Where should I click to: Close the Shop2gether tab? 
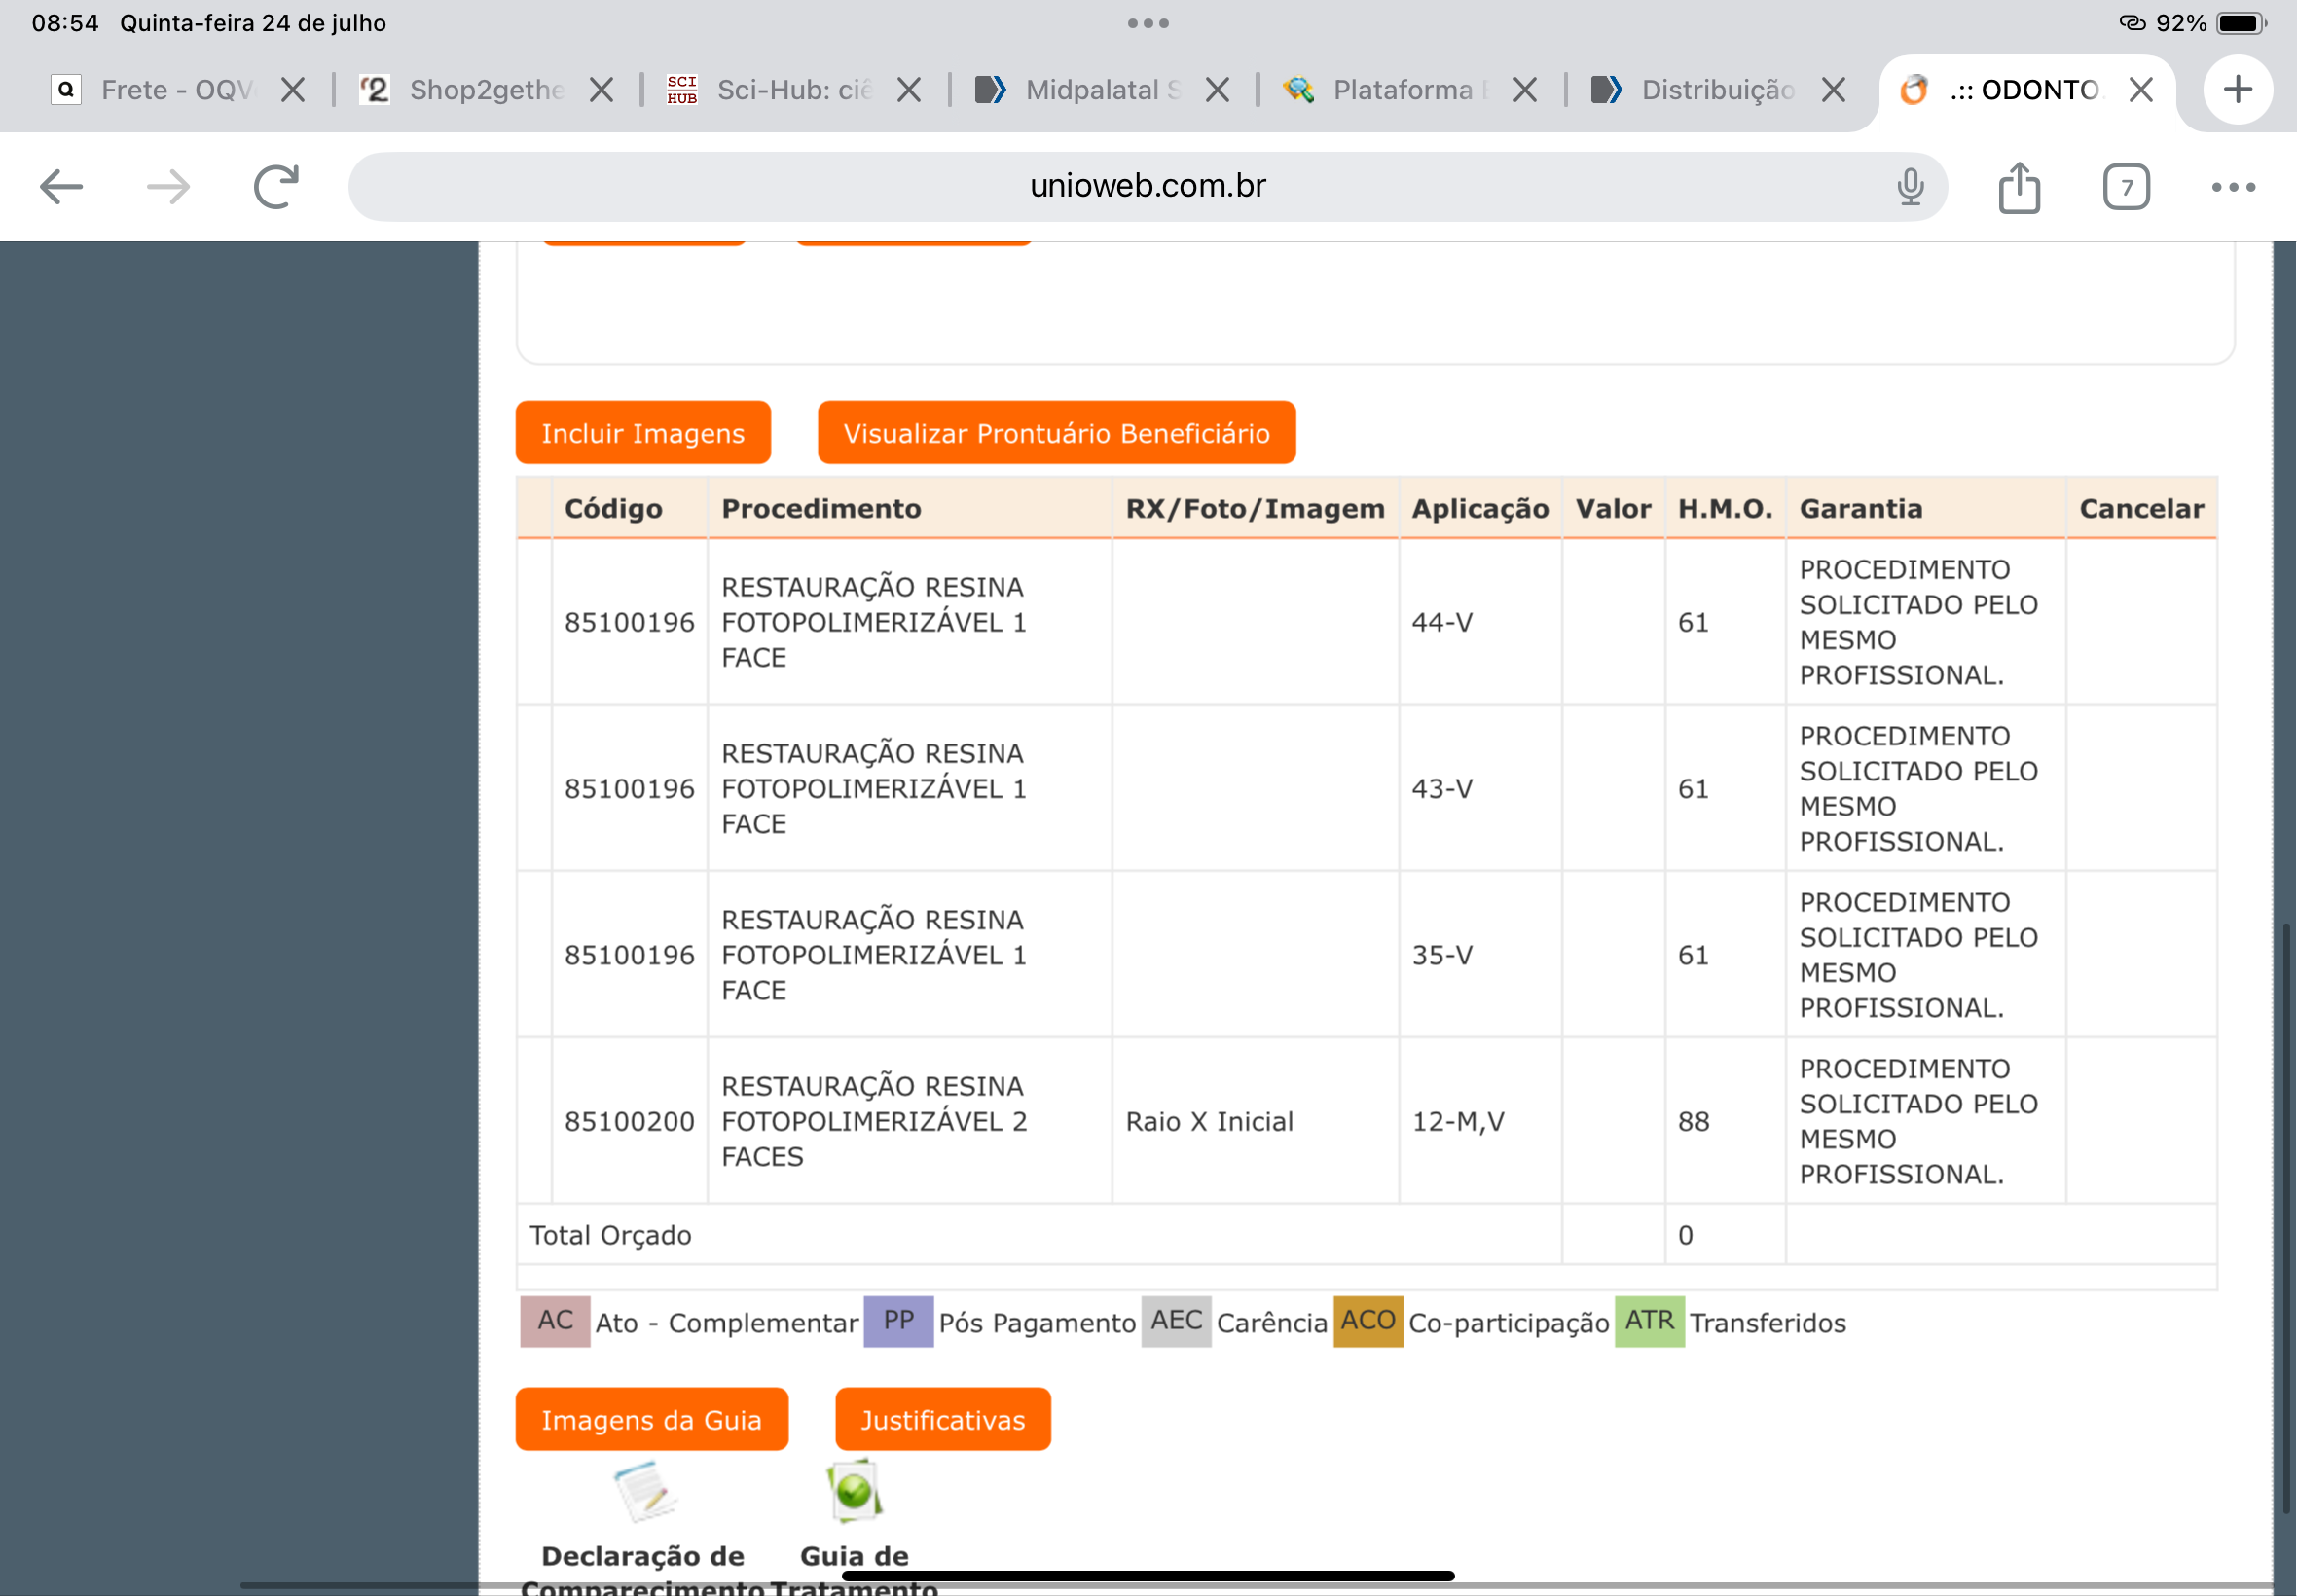601,90
